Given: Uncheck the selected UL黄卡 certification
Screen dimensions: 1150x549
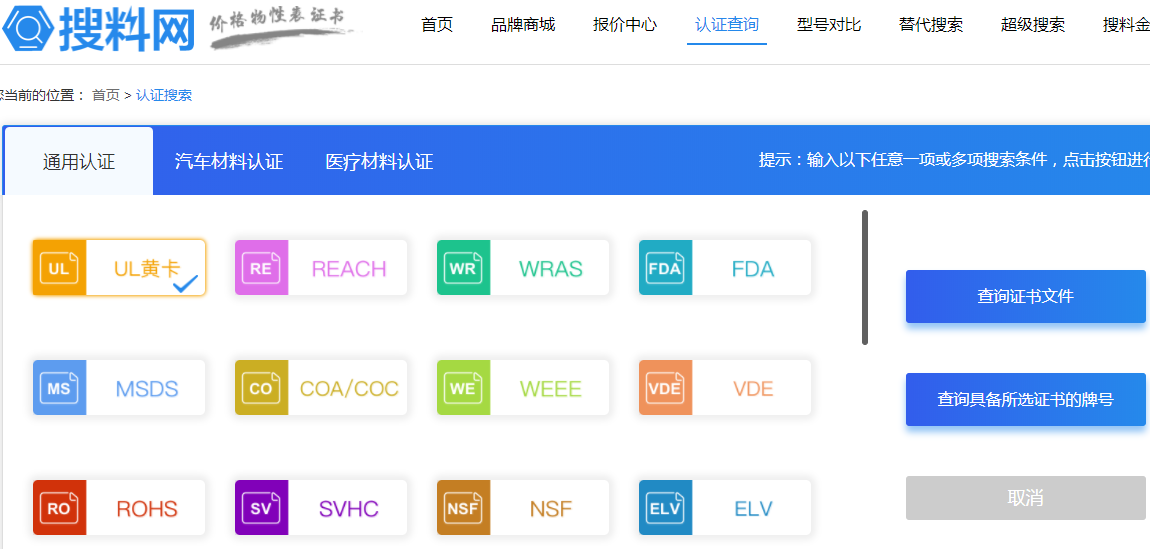Looking at the screenshot, I should coord(119,268).
